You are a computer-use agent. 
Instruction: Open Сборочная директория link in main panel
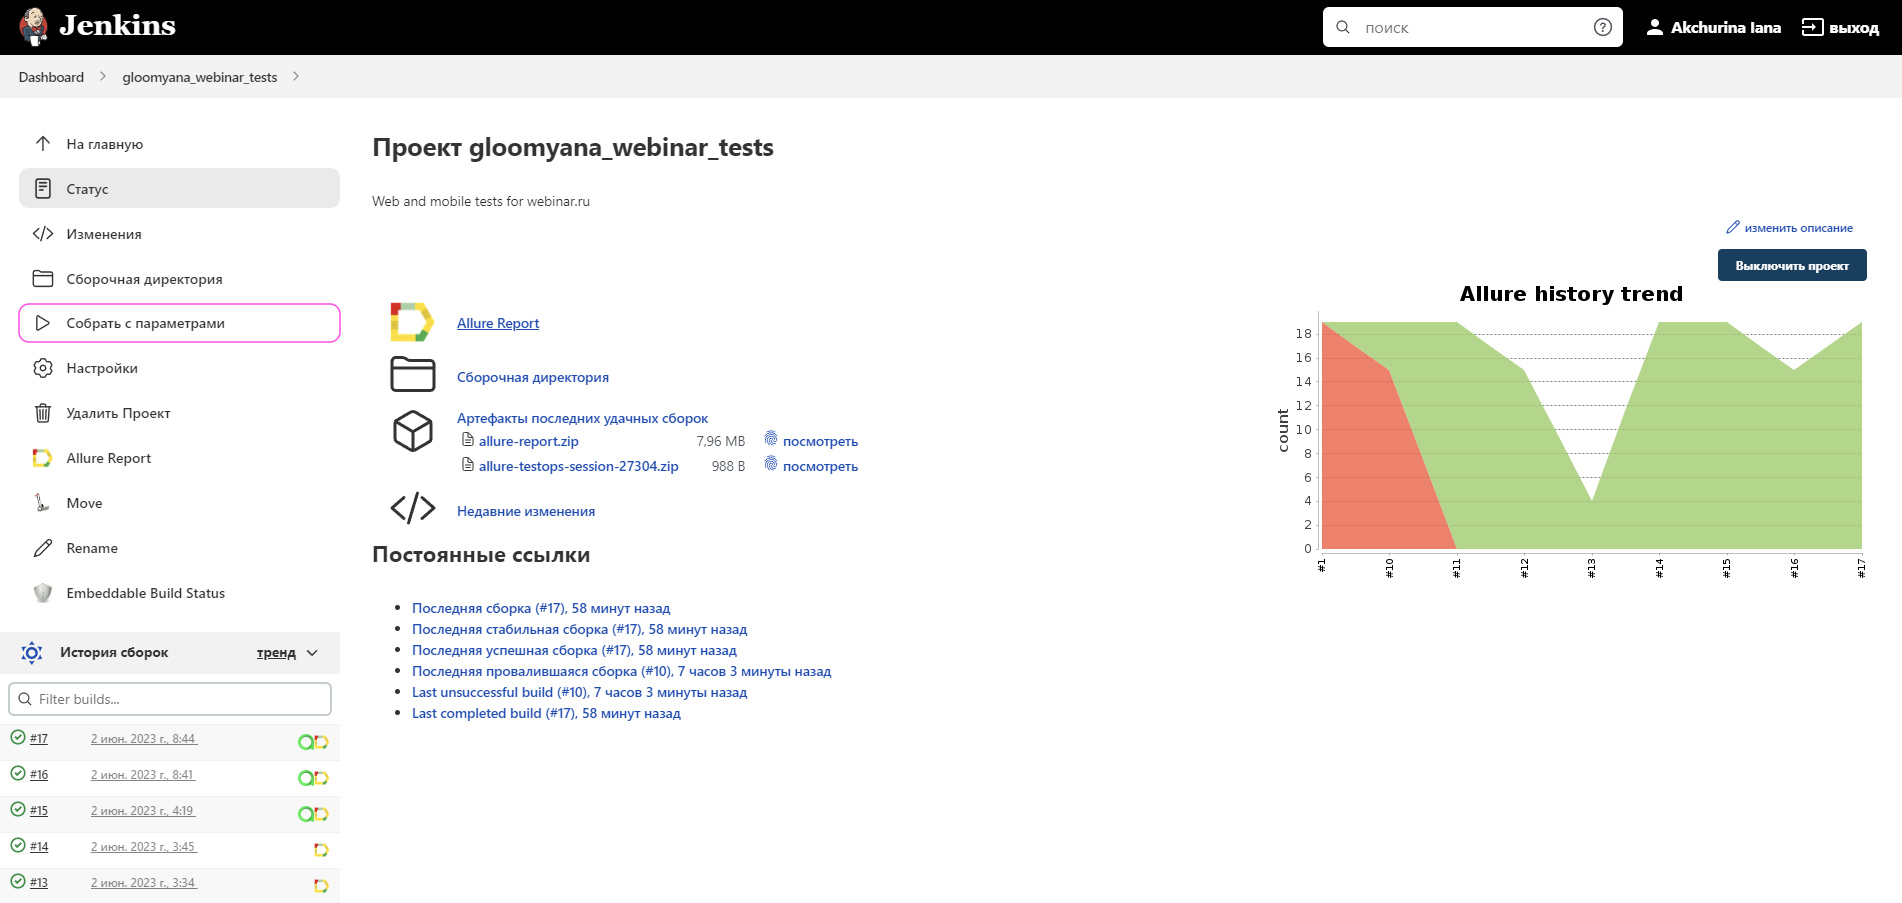click(x=533, y=377)
